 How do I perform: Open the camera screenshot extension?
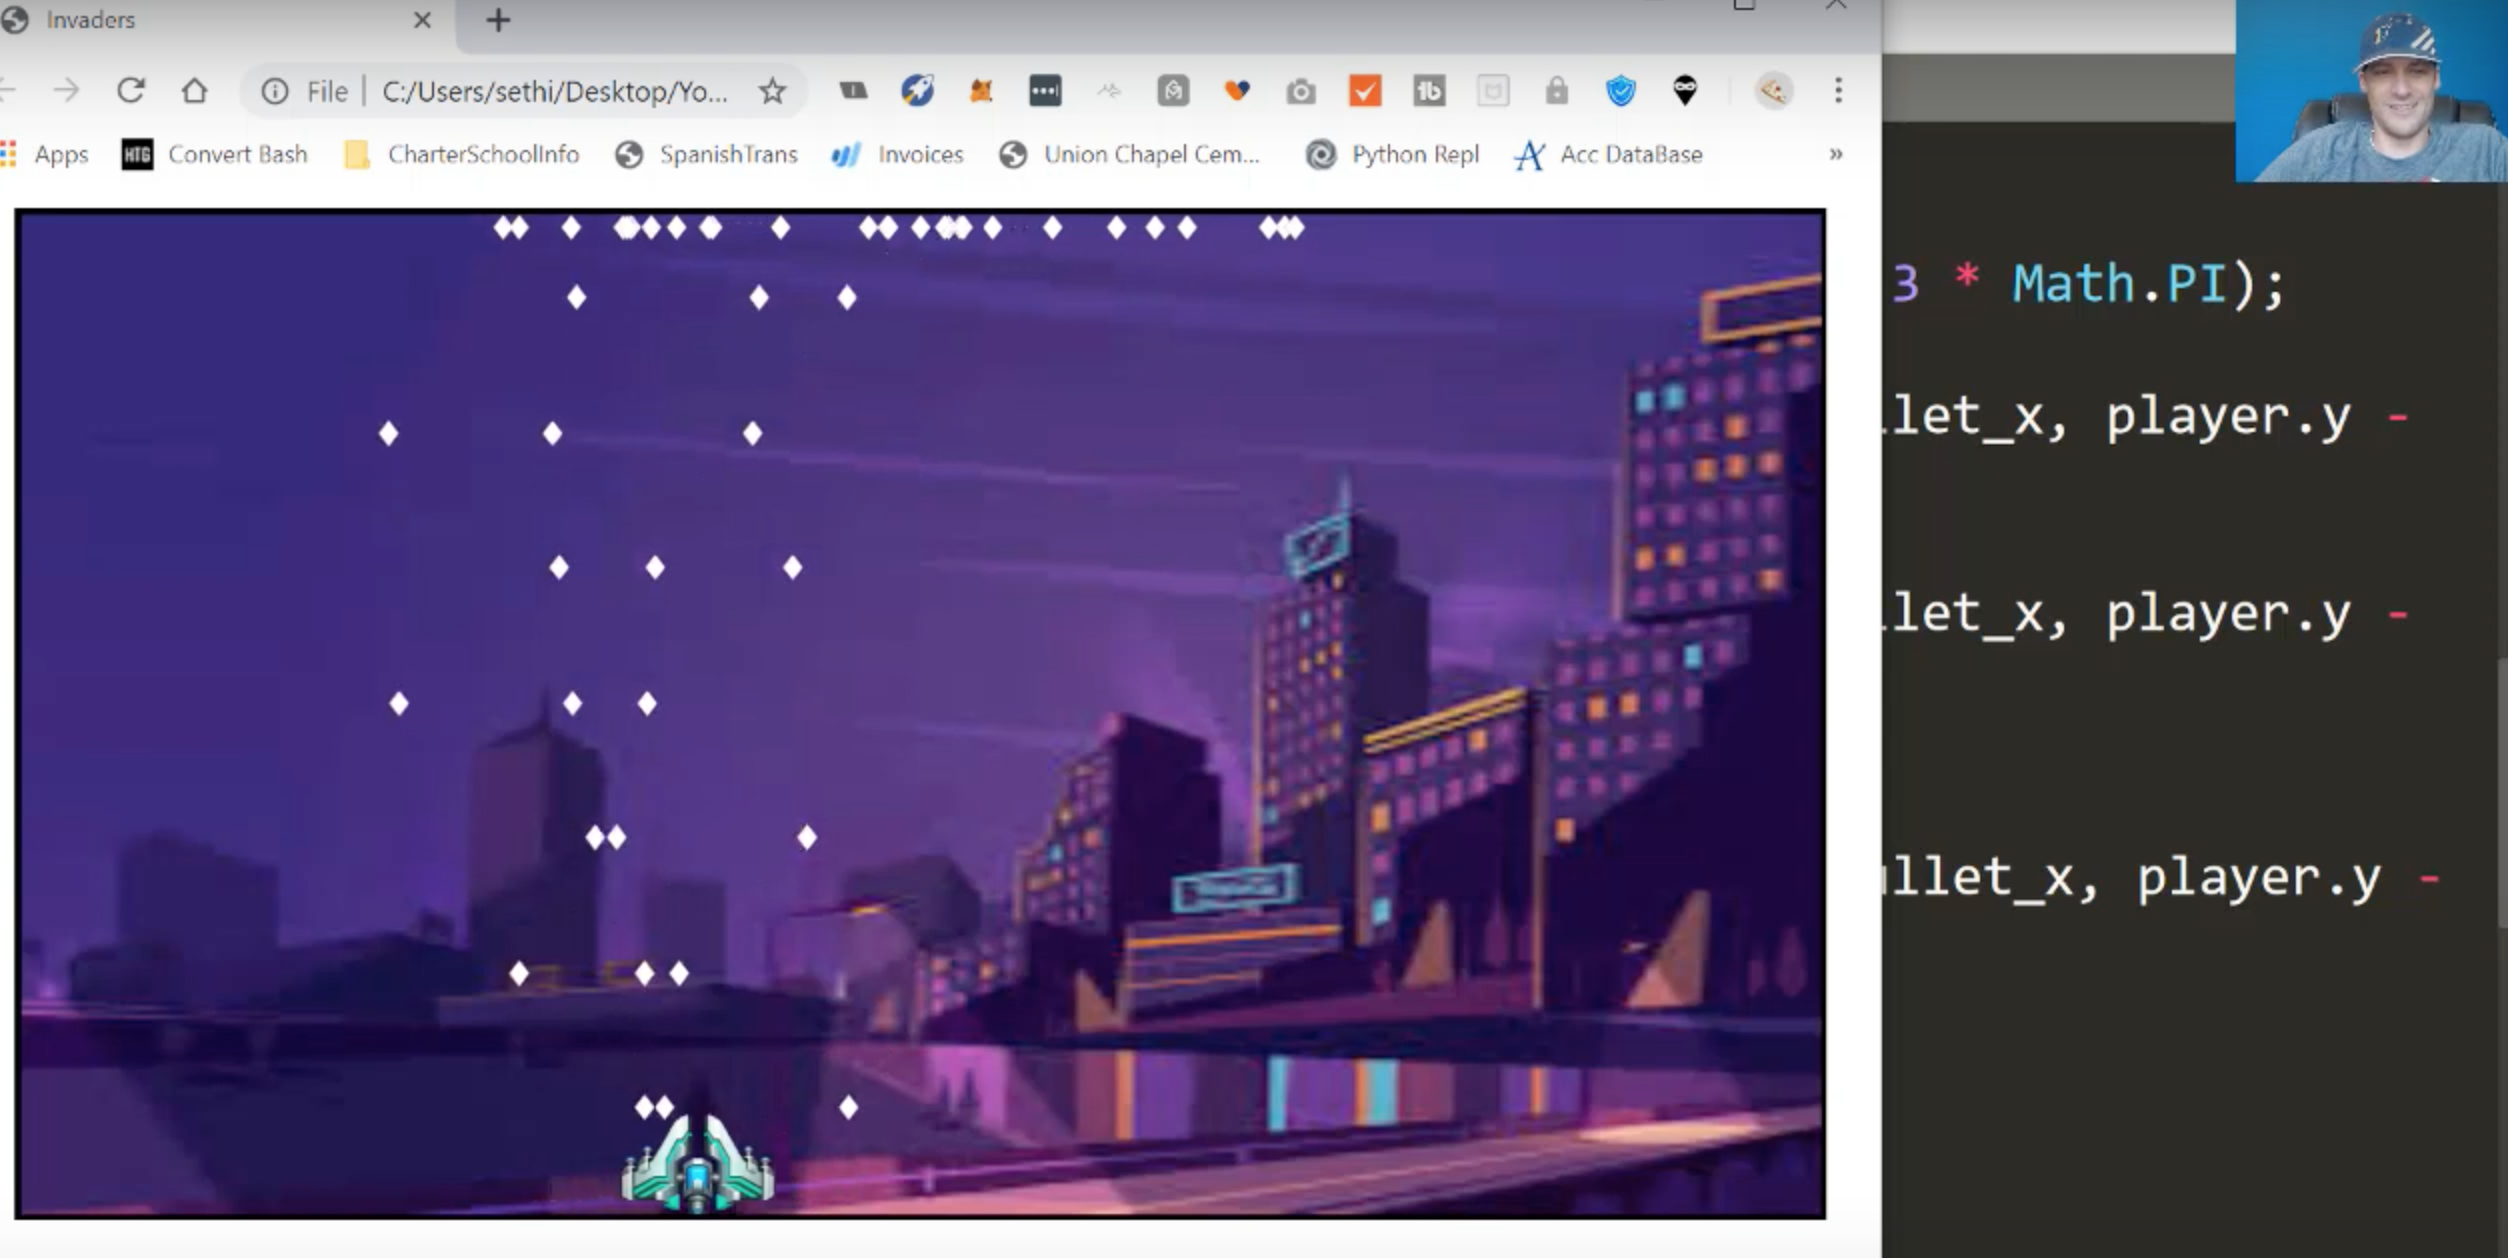click(x=1301, y=92)
